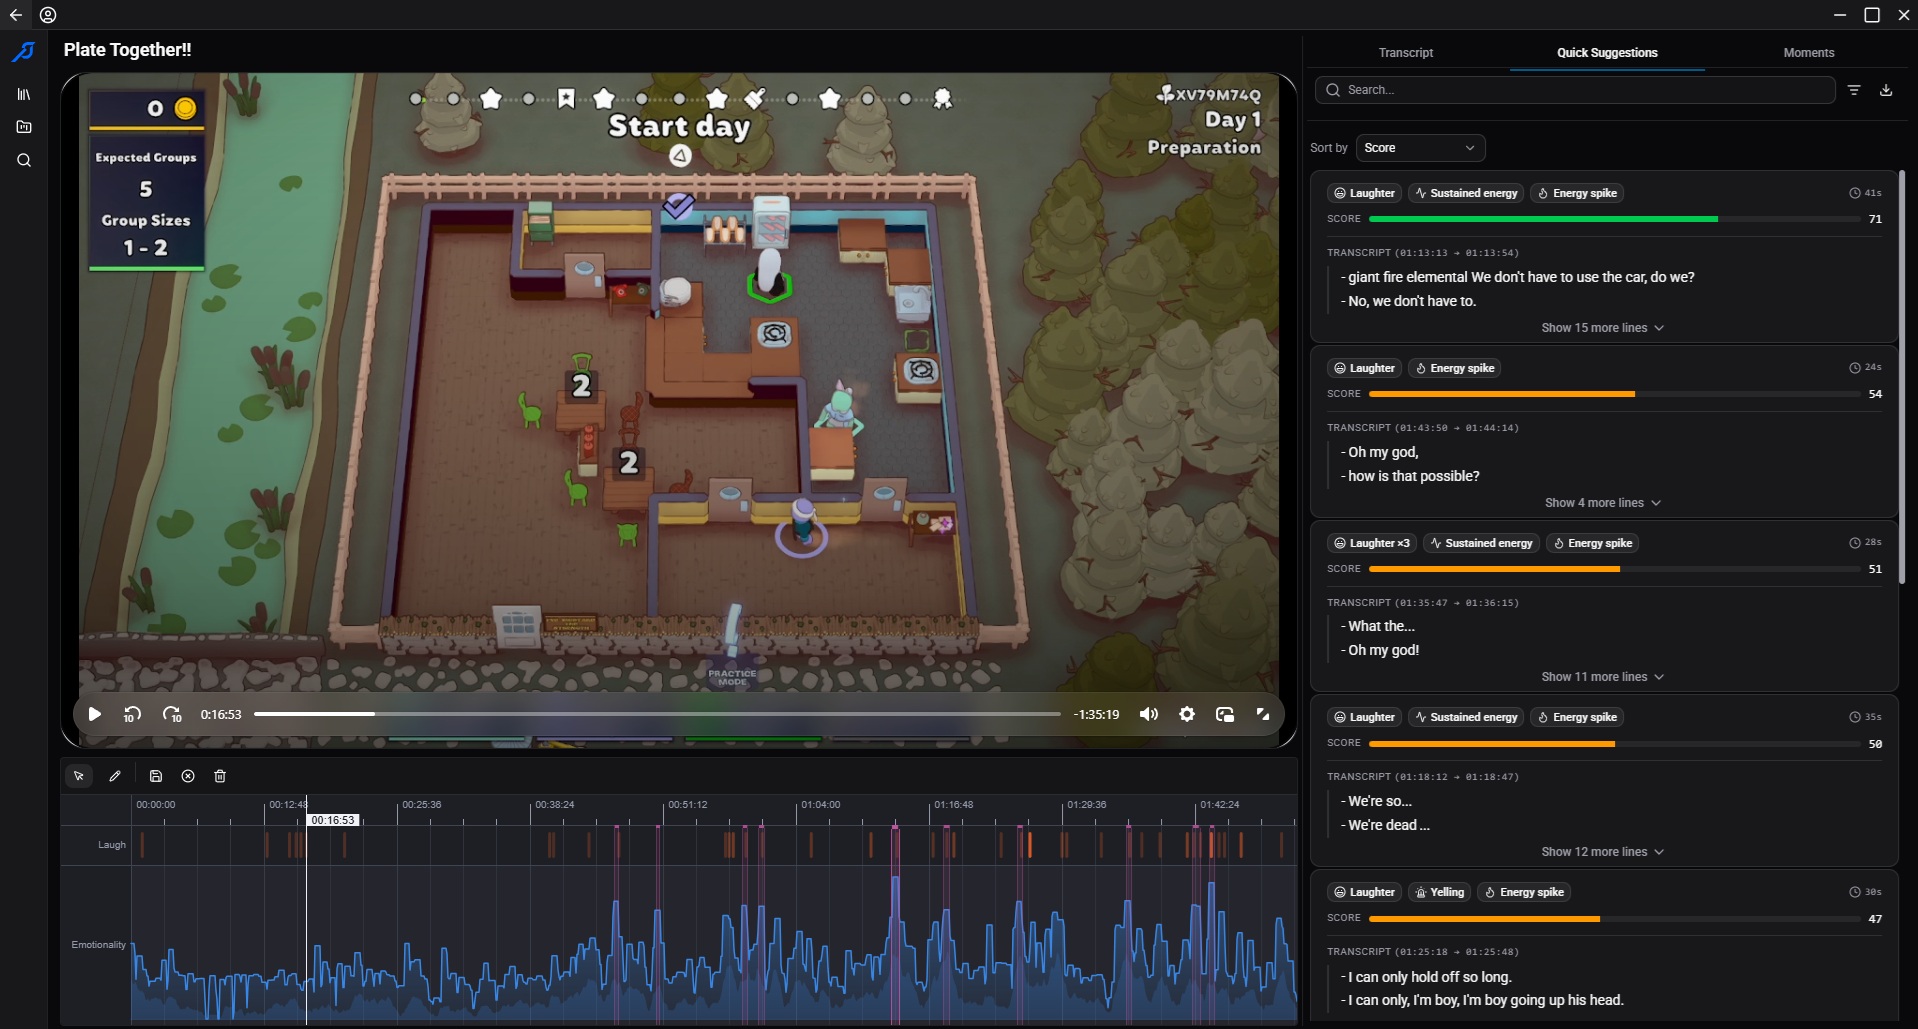Expand Show 12 more lines

pos(1602,852)
